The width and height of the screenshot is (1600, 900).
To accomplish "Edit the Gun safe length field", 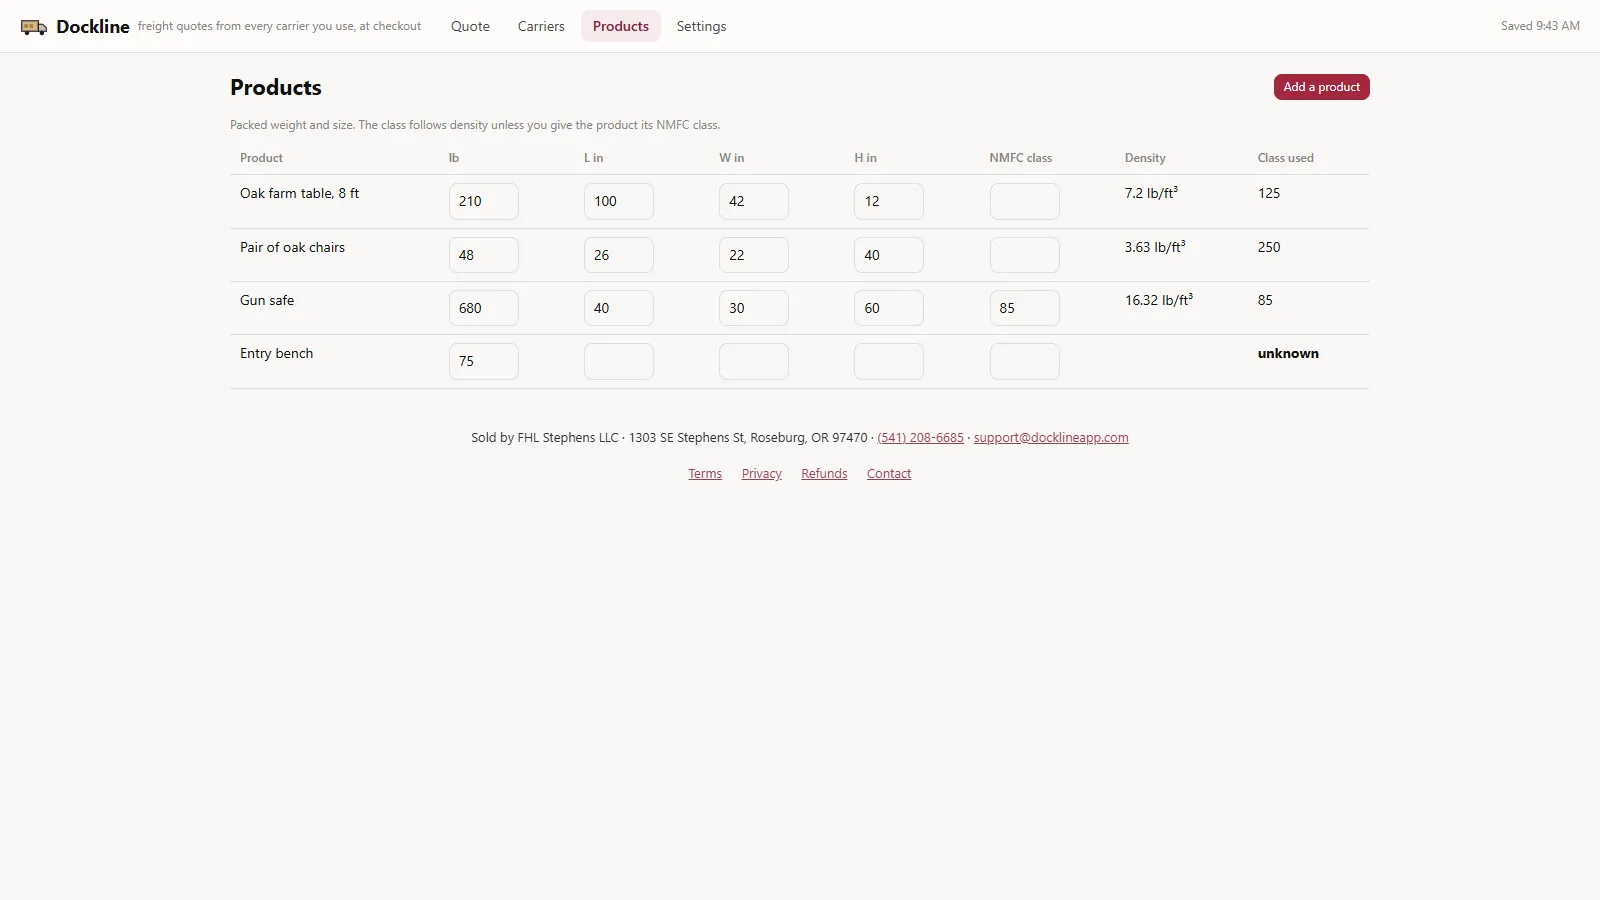I will pos(619,308).
